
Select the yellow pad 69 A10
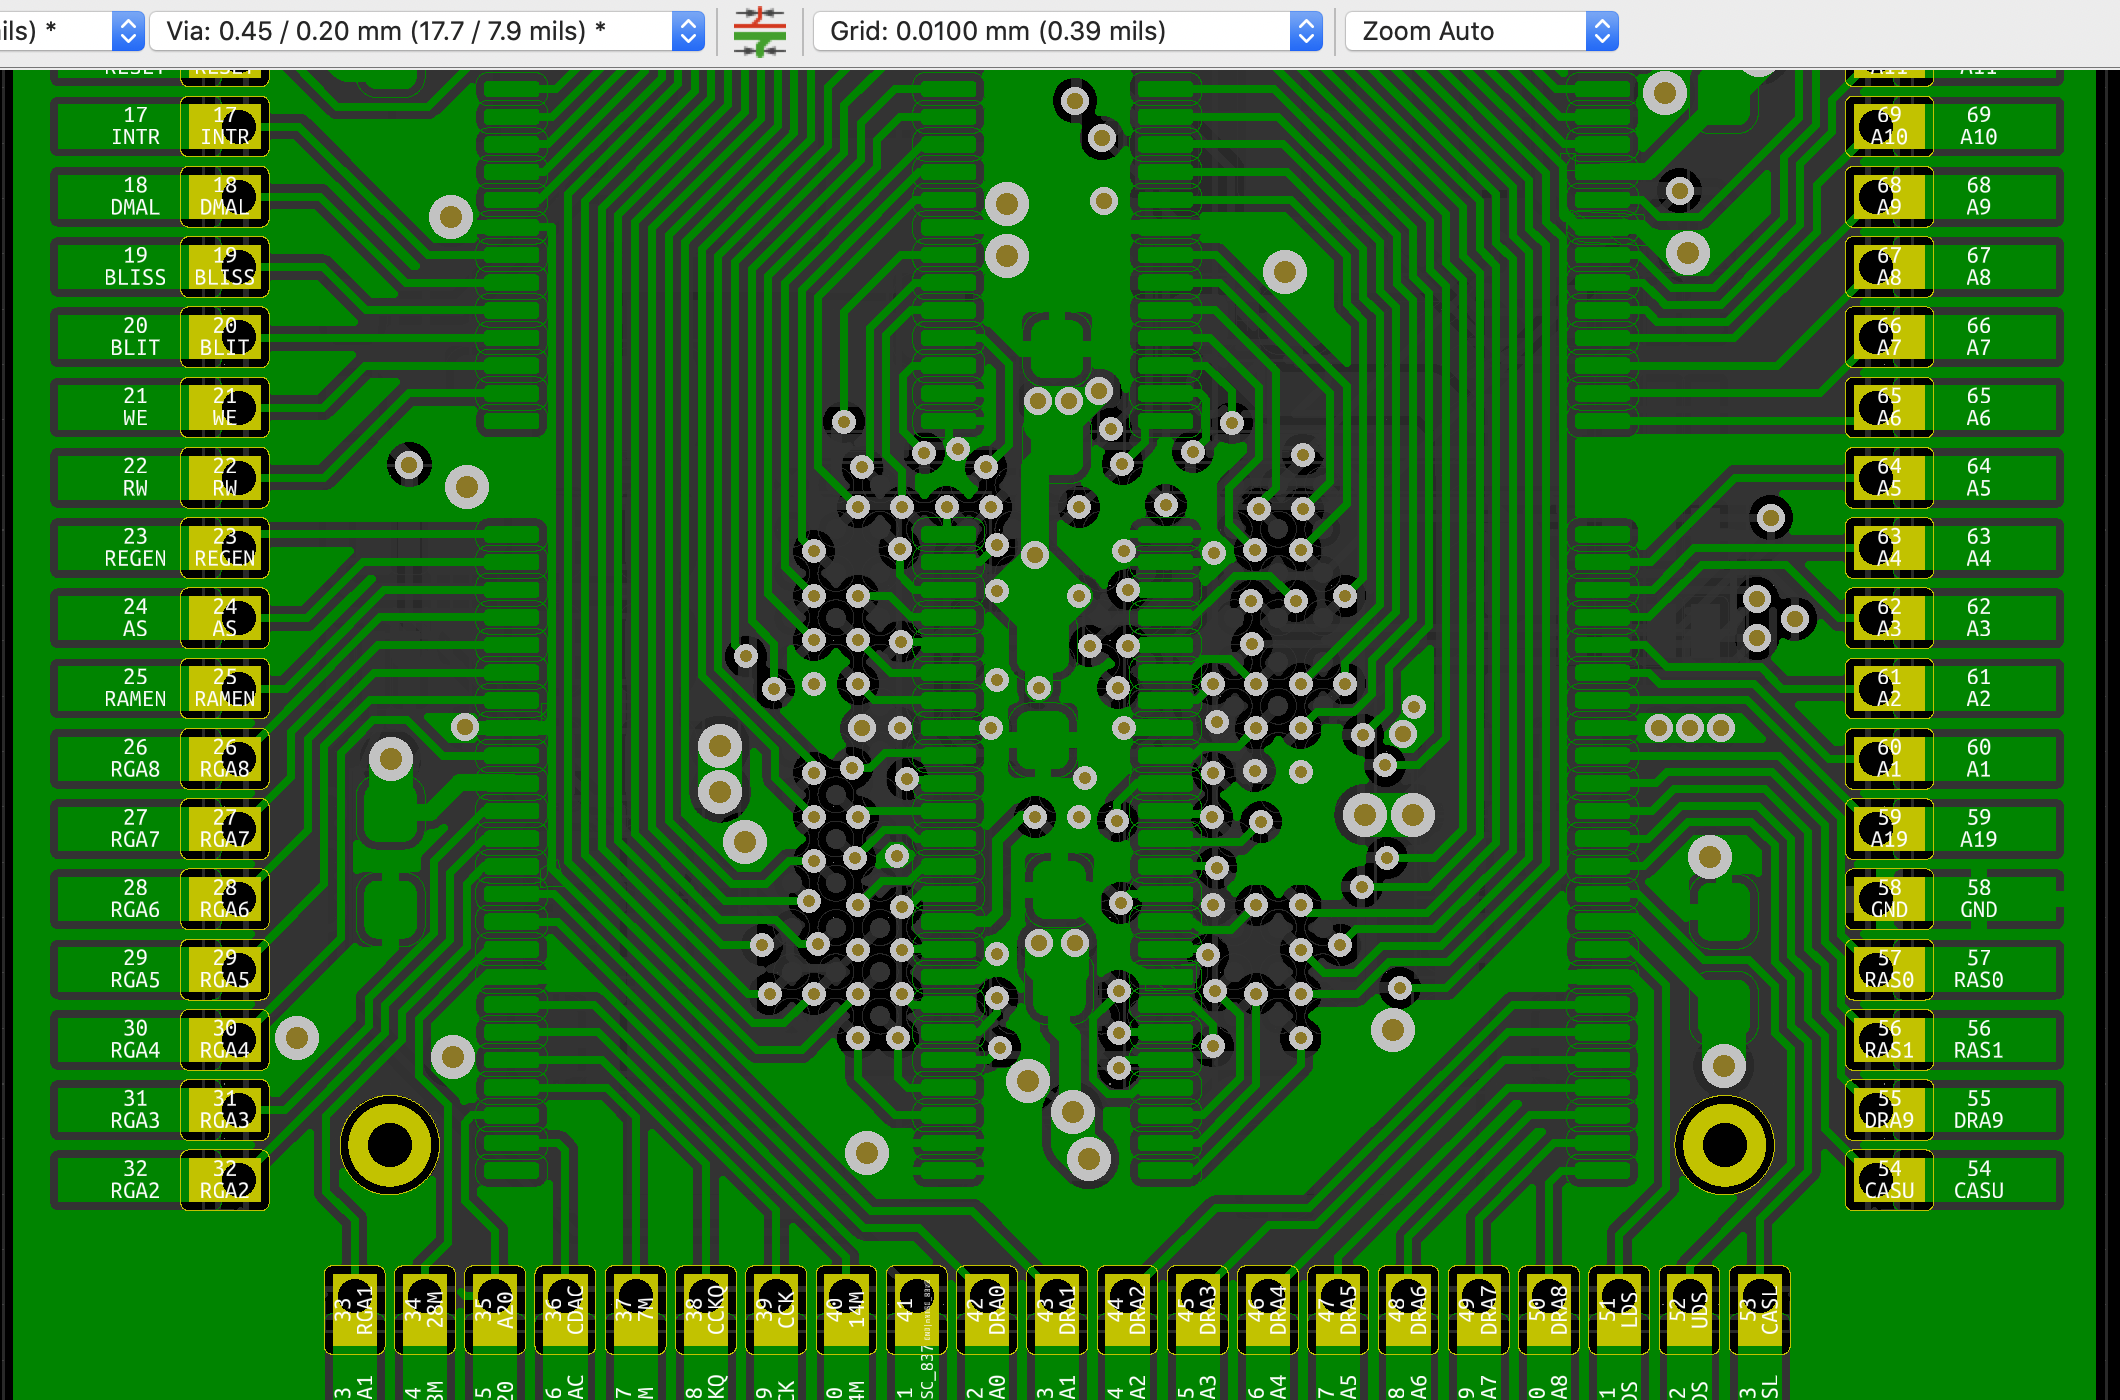click(1889, 127)
